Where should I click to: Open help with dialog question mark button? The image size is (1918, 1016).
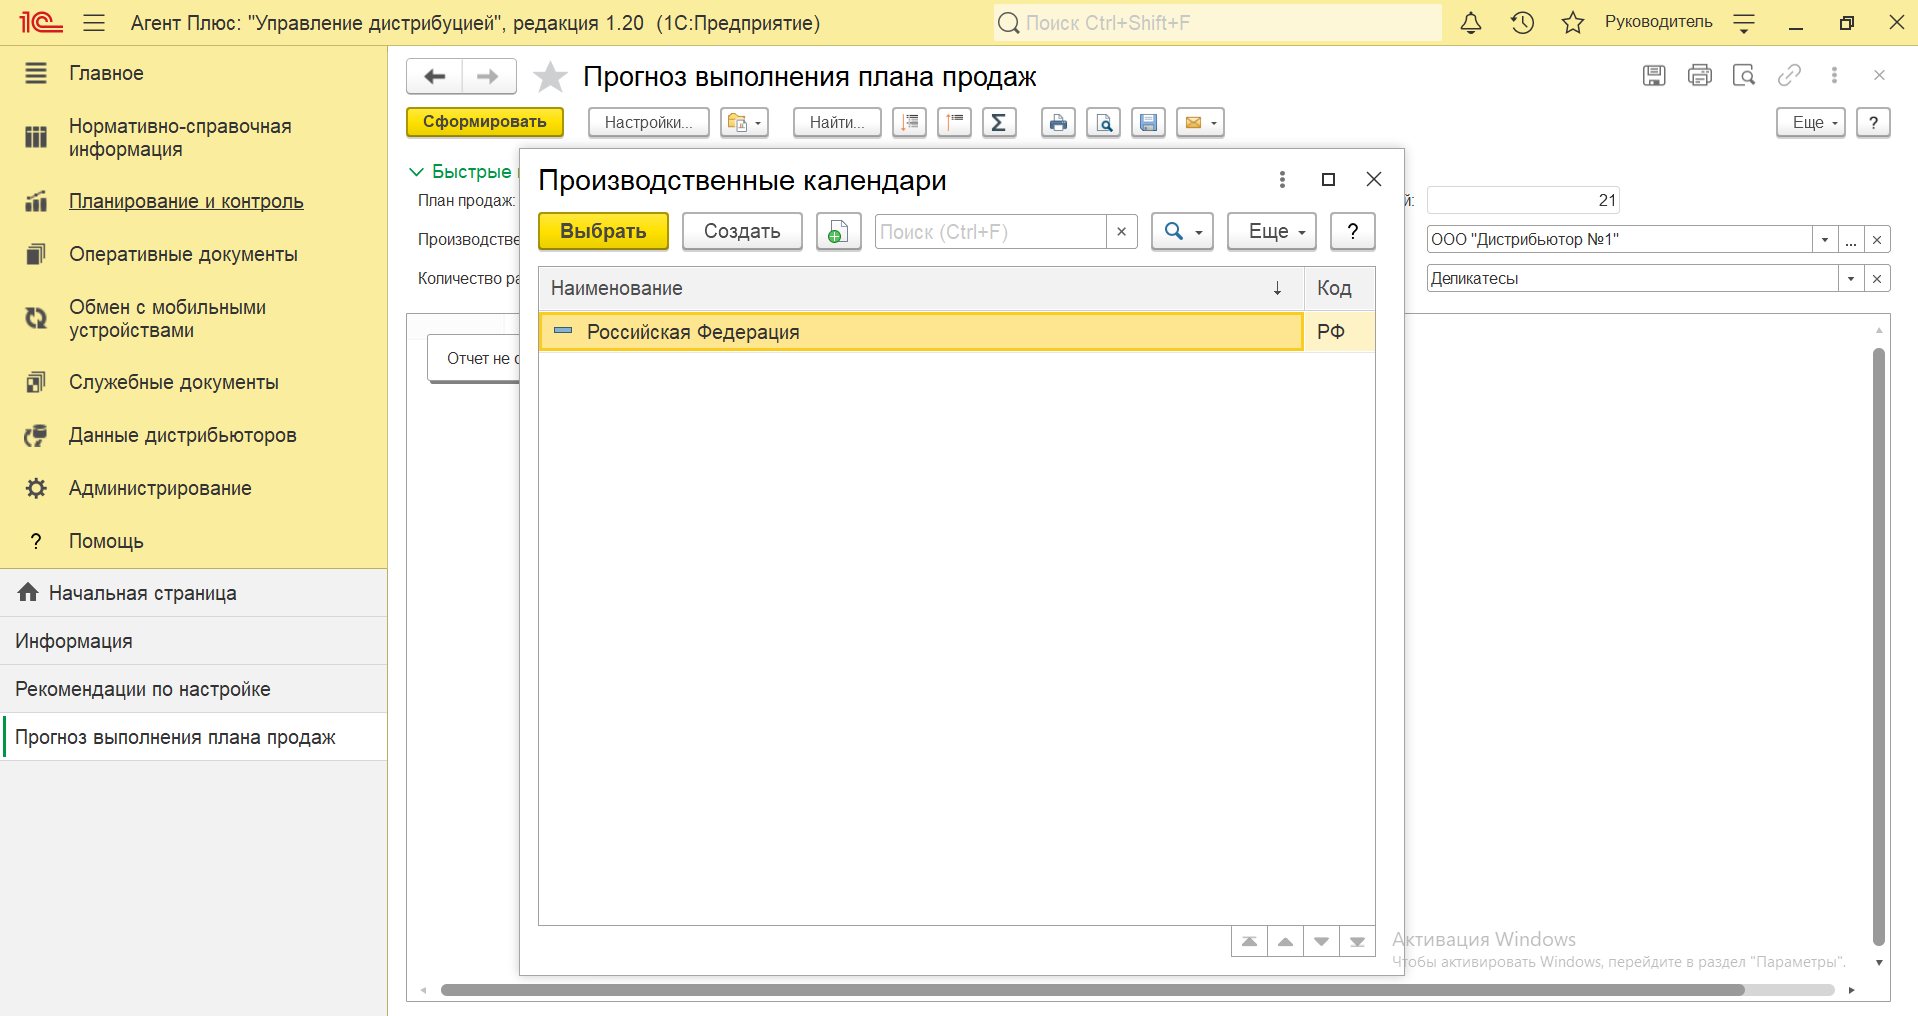click(x=1353, y=231)
